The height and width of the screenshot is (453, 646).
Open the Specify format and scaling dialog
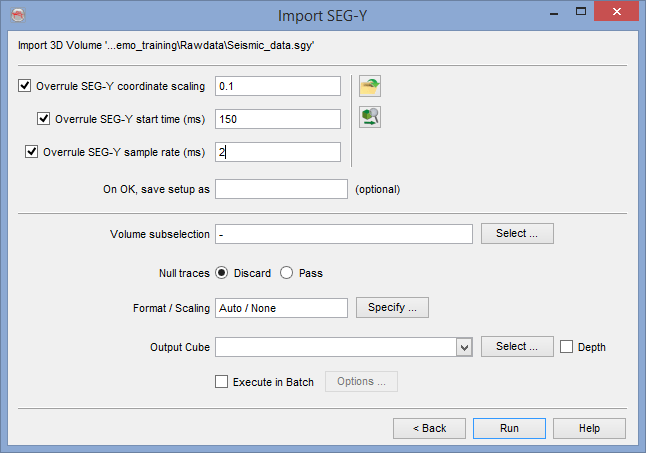pyautogui.click(x=392, y=308)
